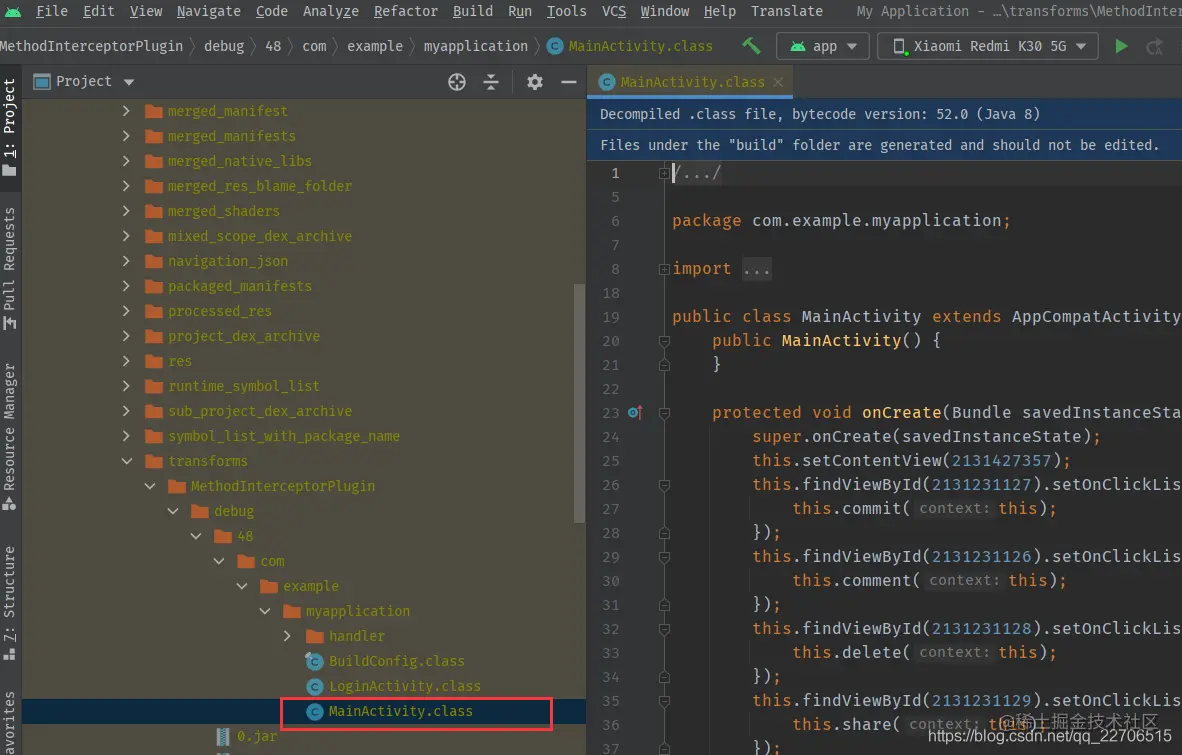Close the MainActivity.class editor tab

[778, 82]
